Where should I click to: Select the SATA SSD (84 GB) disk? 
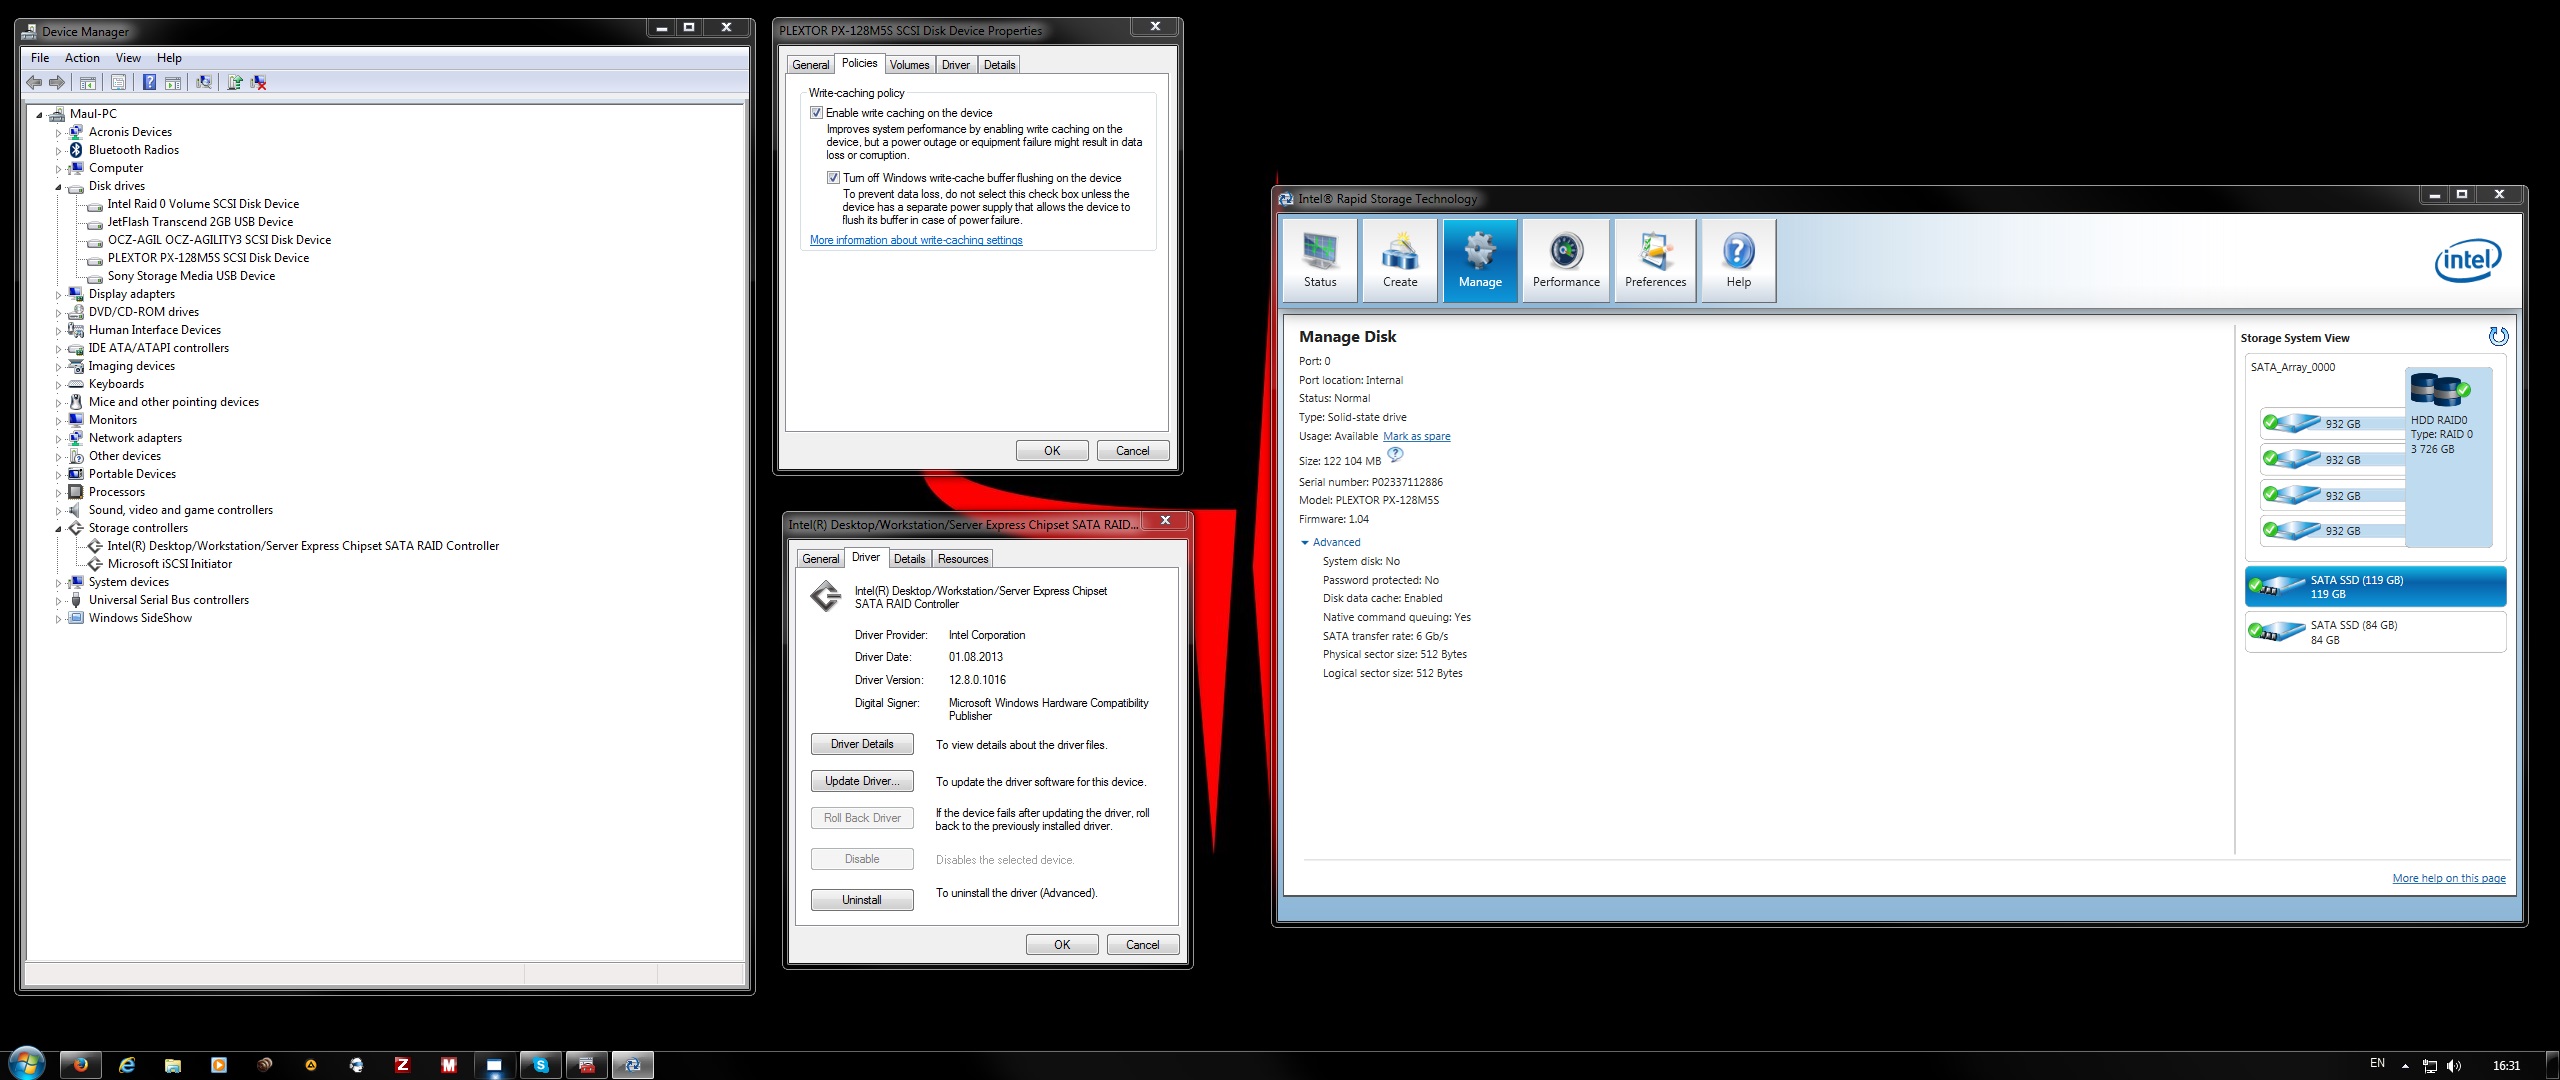pos(2375,632)
